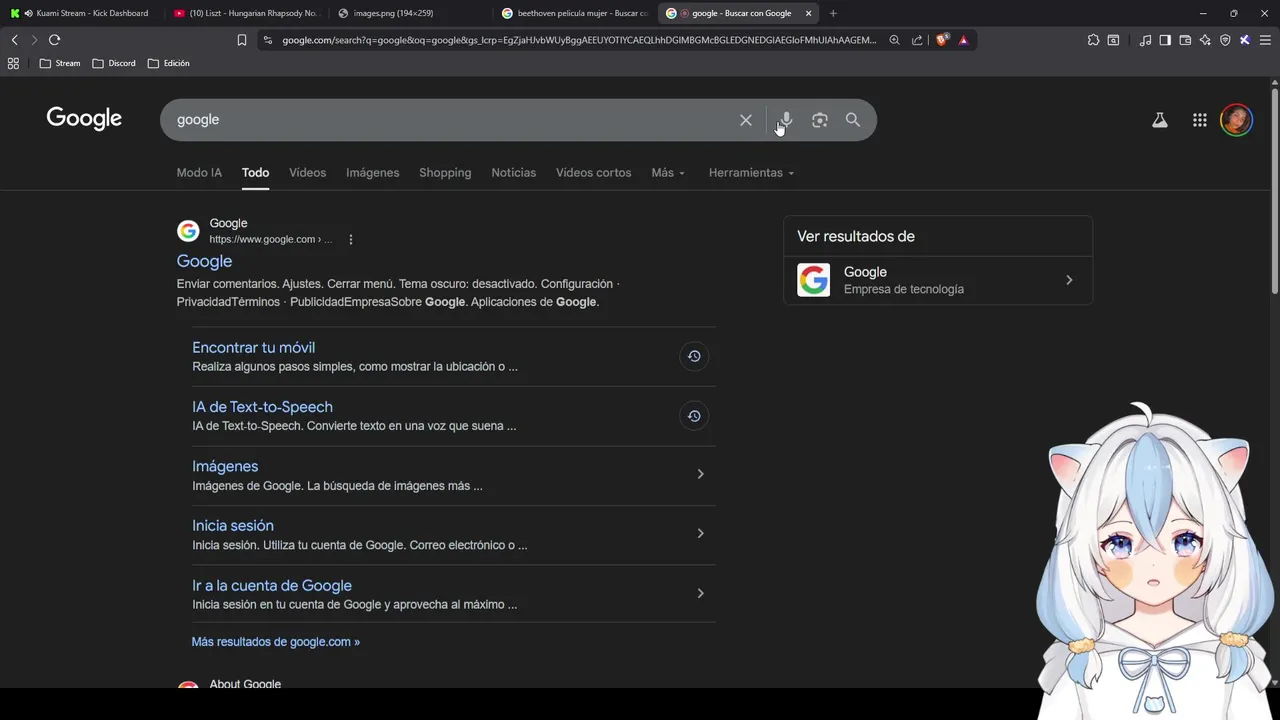Open Ir a la cuenta de Google link
The width and height of the screenshot is (1280, 720).
(x=272, y=586)
